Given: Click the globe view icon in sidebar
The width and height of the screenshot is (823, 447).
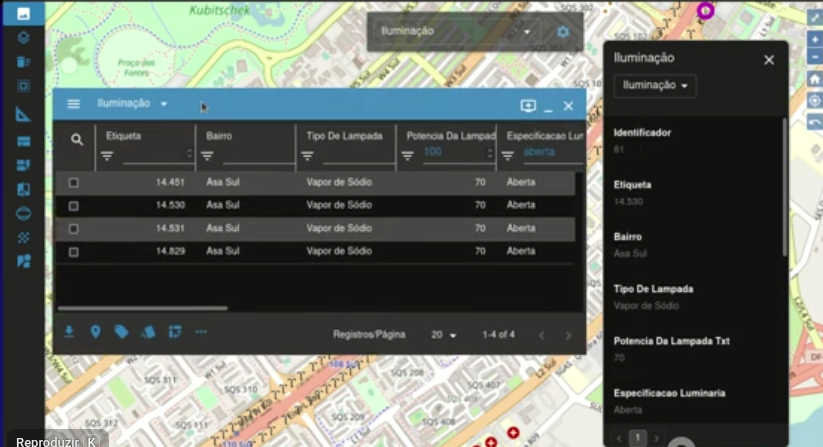Looking at the screenshot, I should click(23, 214).
